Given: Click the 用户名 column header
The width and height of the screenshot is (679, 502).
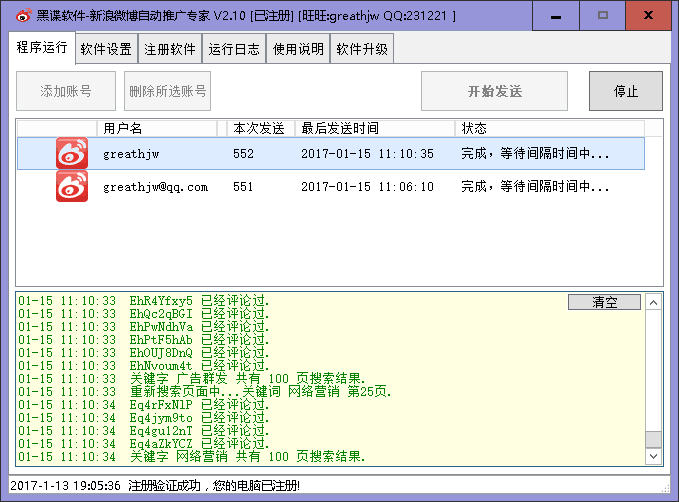Looking at the screenshot, I should pyautogui.click(x=157, y=128).
